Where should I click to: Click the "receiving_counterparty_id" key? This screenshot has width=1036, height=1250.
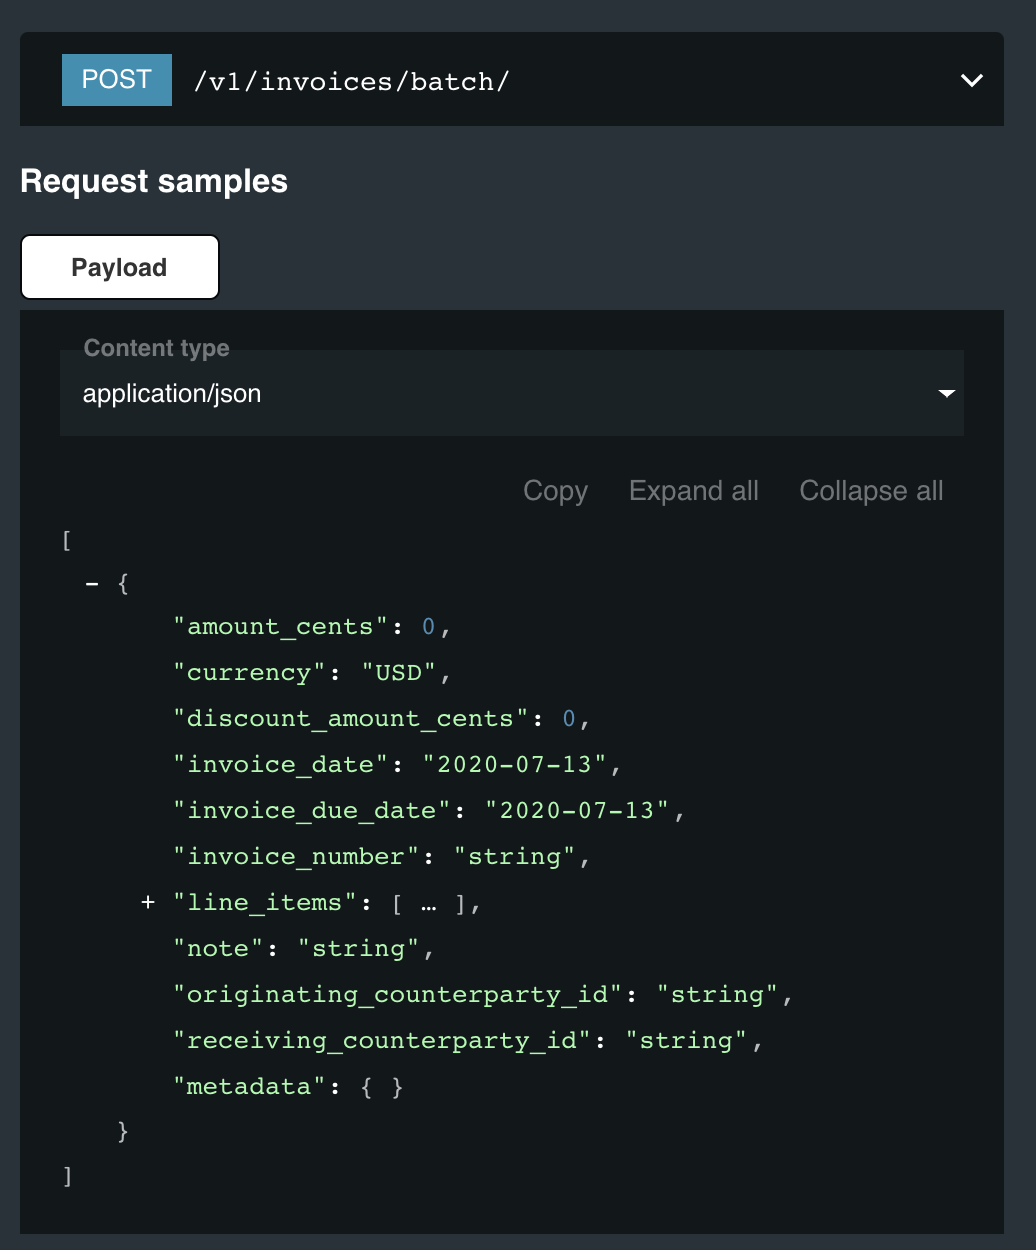tap(382, 1041)
